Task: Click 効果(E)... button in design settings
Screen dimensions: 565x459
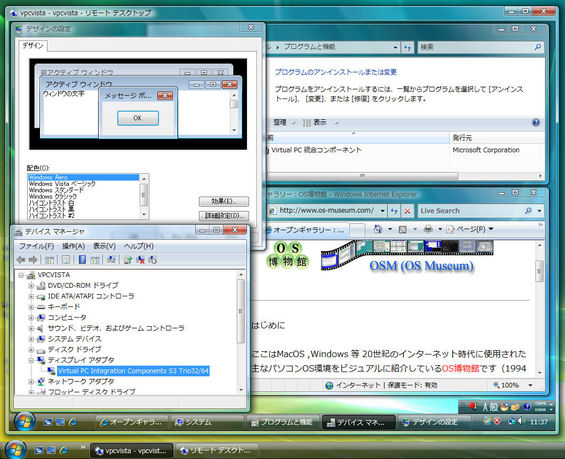Action: pos(224,201)
